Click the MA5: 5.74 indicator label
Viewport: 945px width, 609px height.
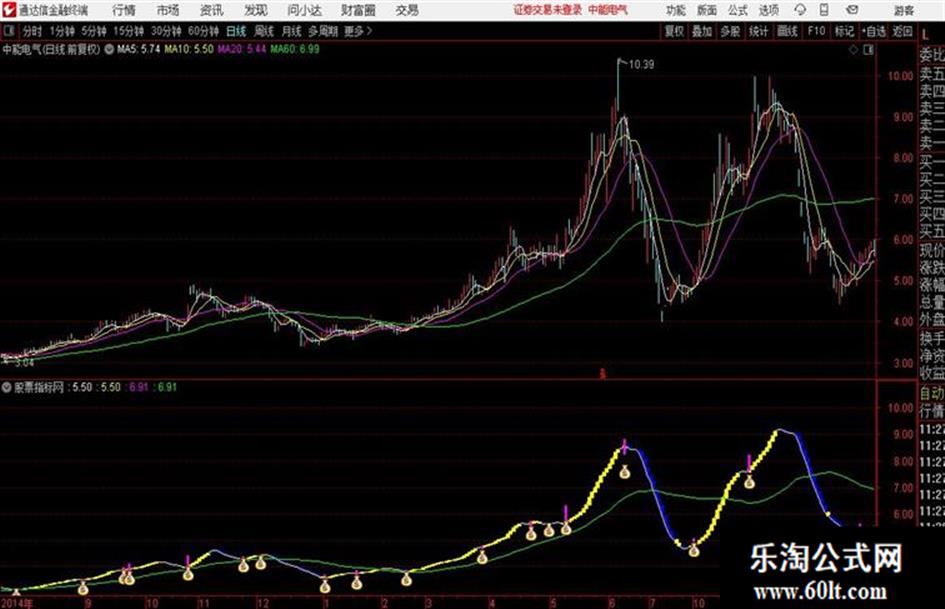pyautogui.click(x=139, y=49)
